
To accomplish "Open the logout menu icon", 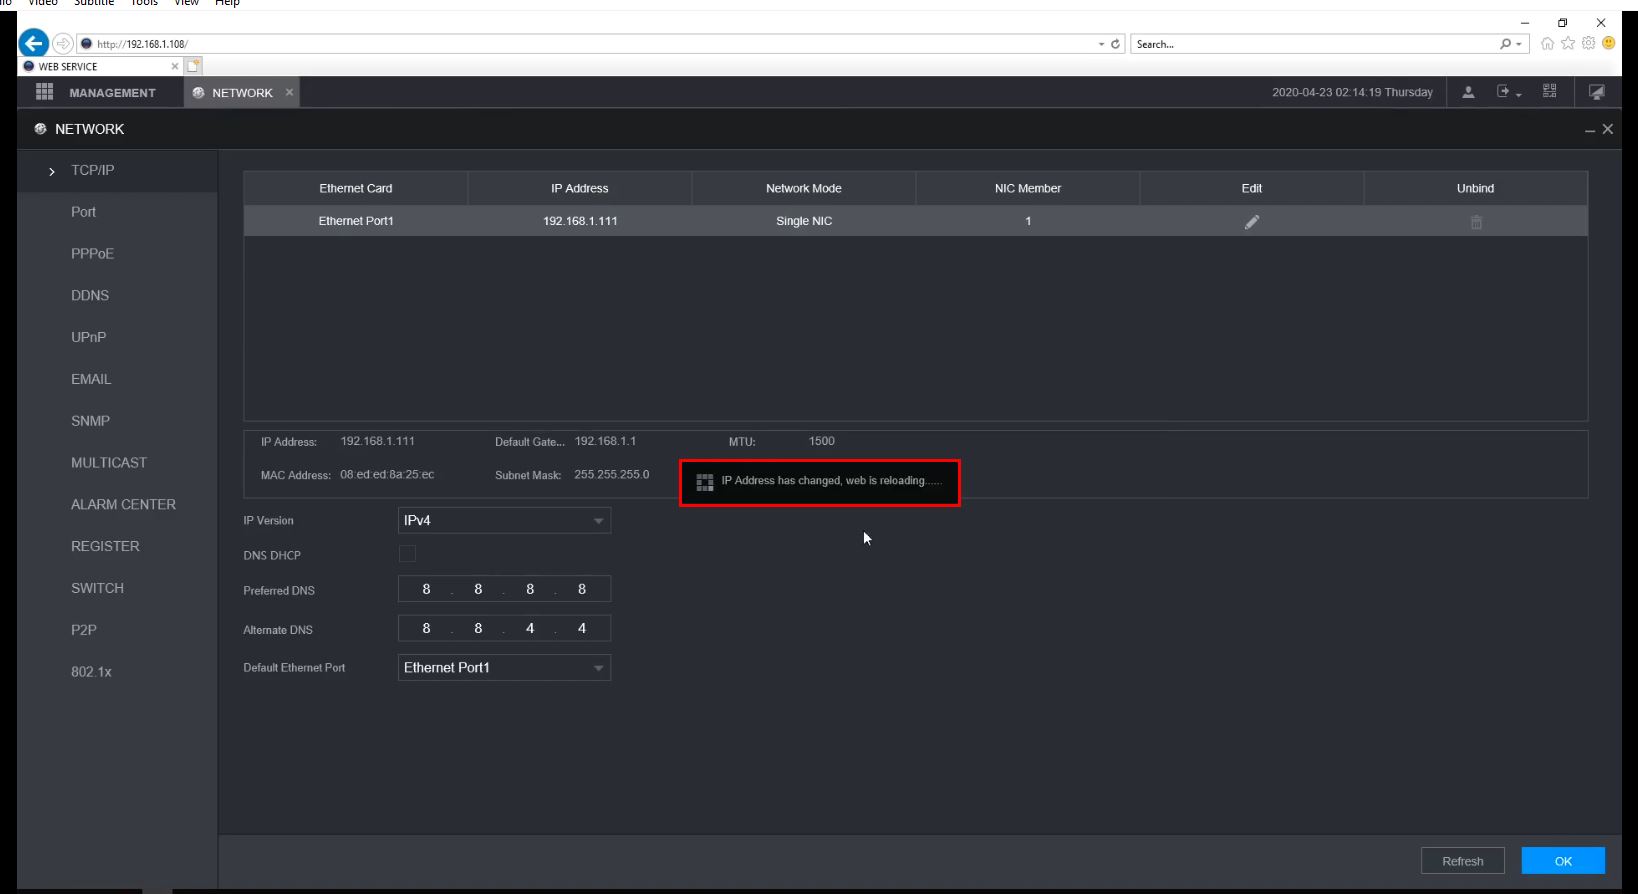I will point(1507,92).
